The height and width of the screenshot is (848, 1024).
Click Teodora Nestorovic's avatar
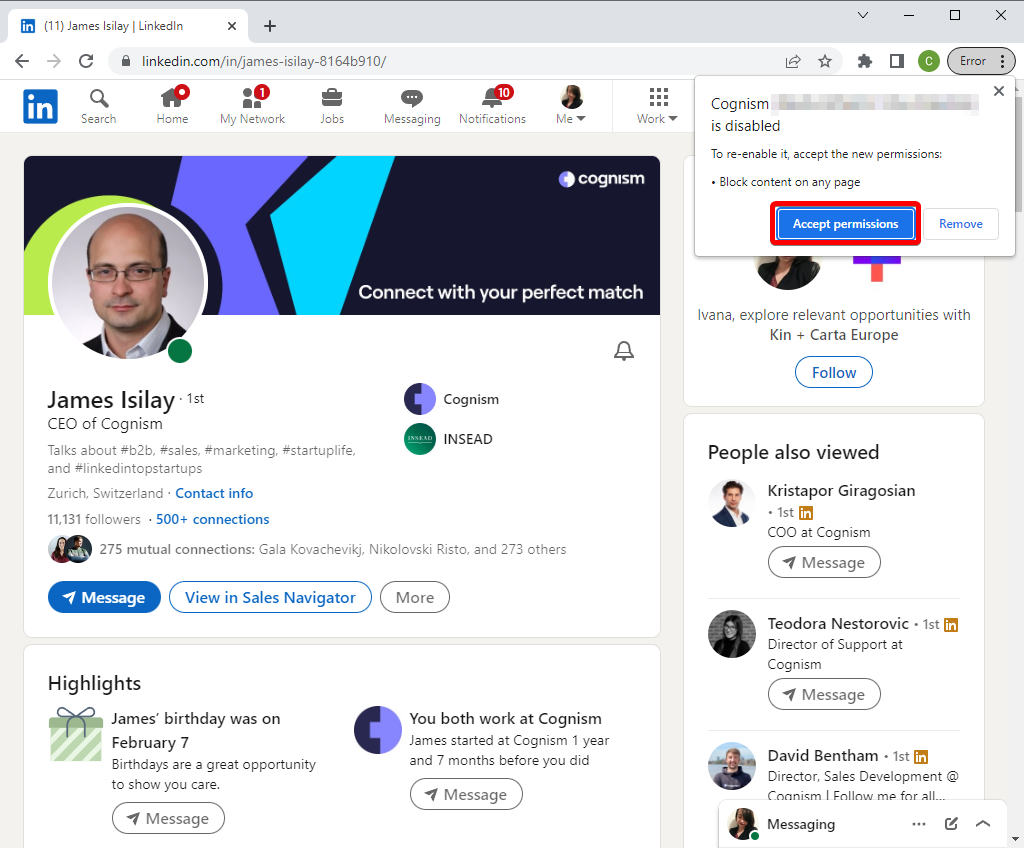pyautogui.click(x=731, y=634)
